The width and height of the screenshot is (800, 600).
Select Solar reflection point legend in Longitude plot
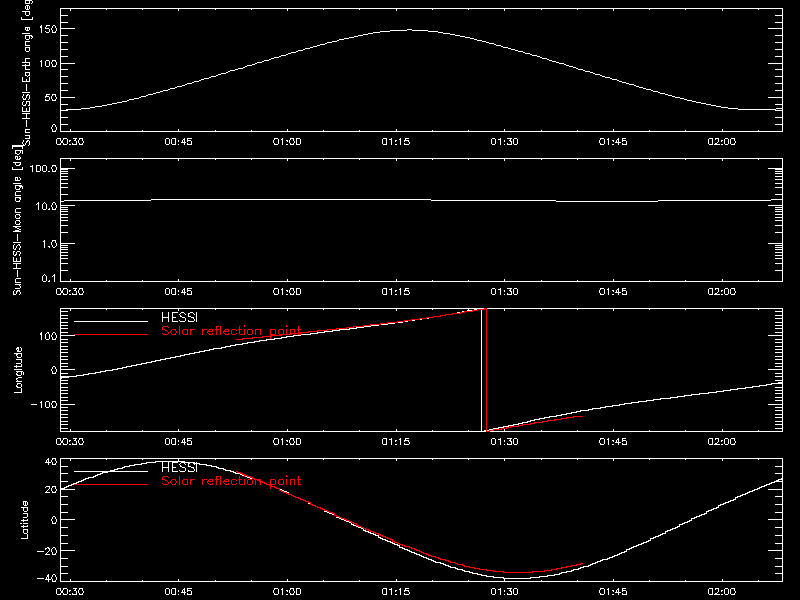pyautogui.click(x=231, y=331)
